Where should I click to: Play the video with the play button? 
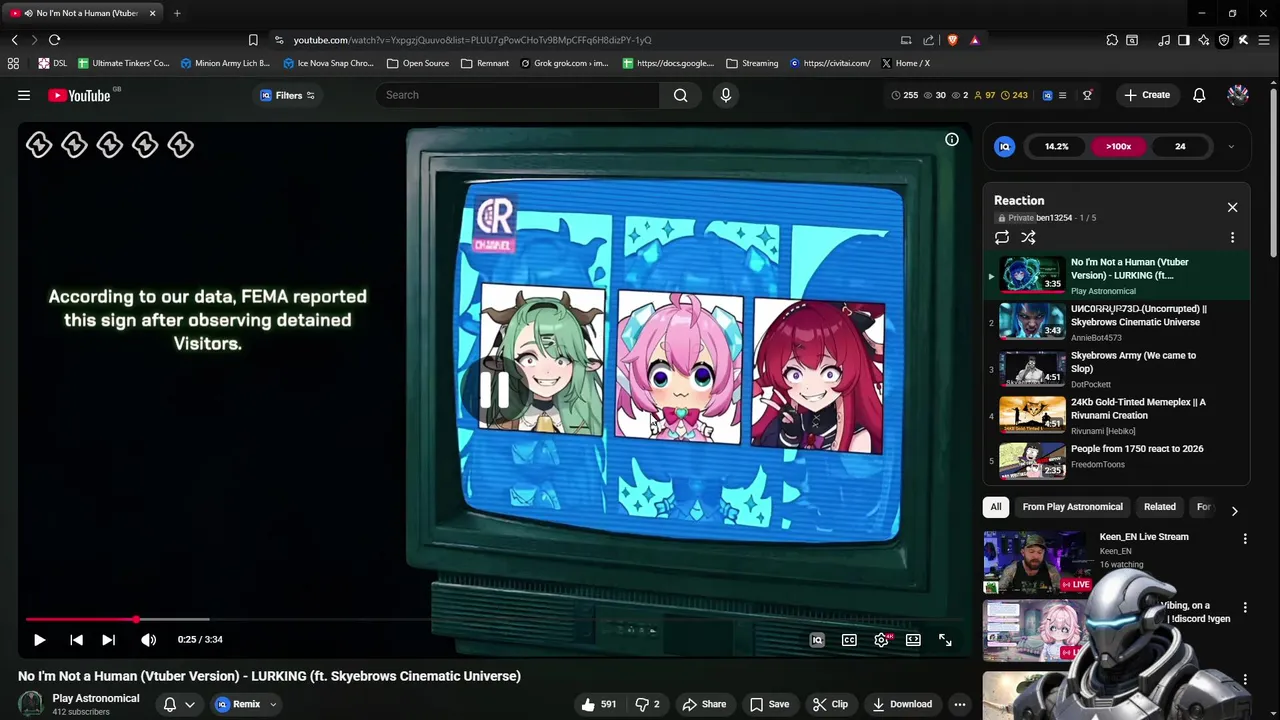[x=39, y=640]
